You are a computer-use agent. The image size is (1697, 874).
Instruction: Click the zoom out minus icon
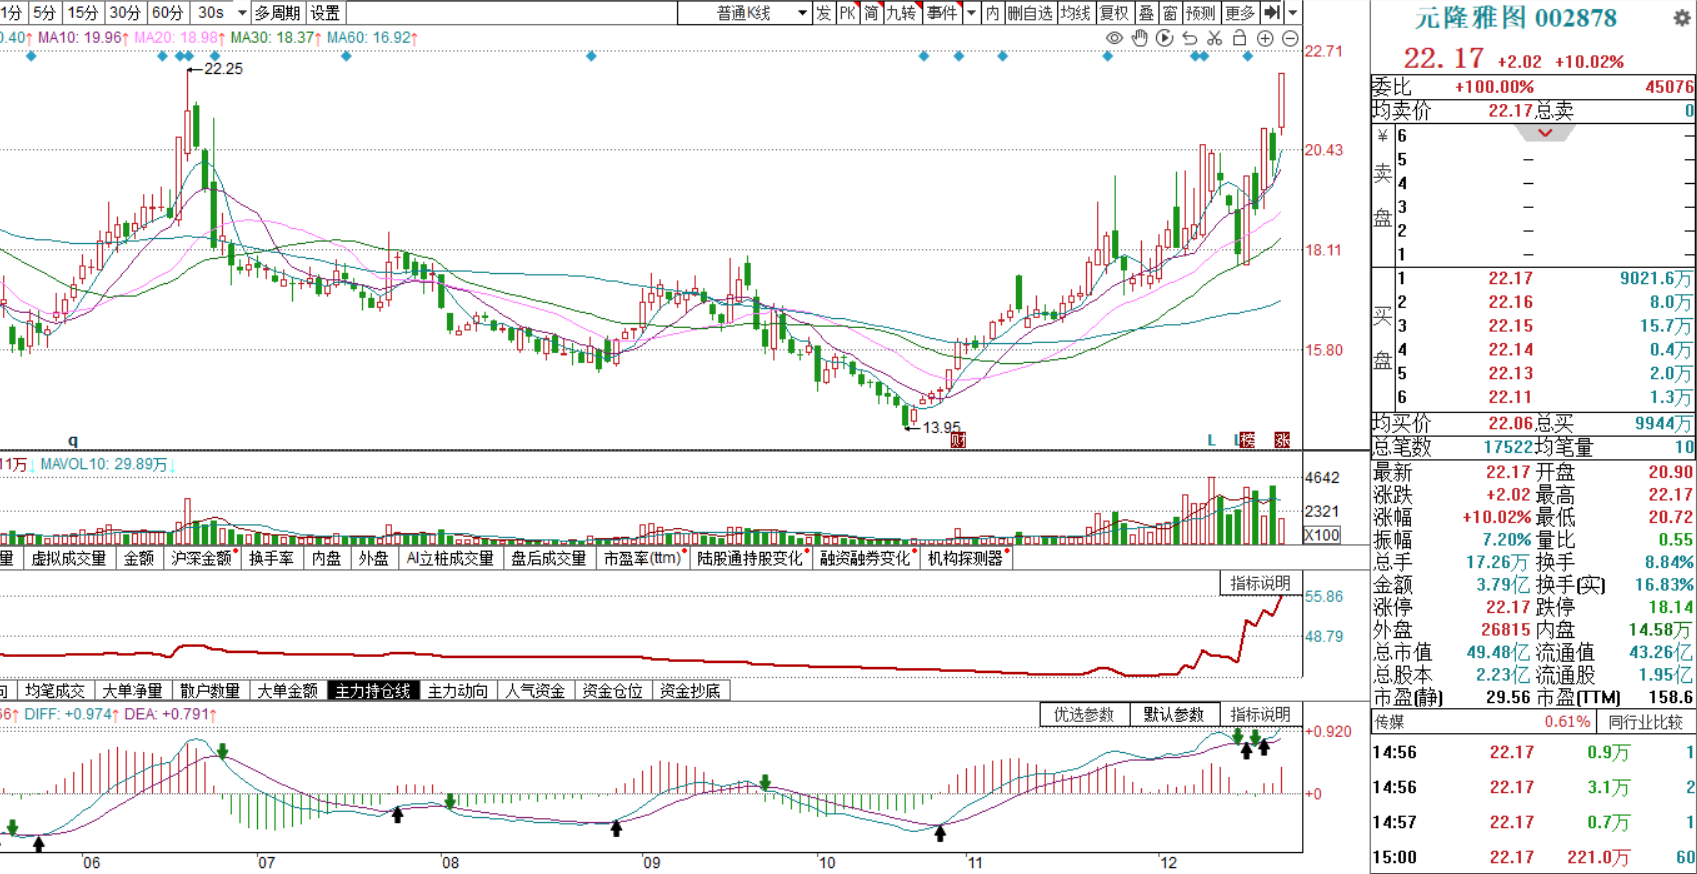pyautogui.click(x=1290, y=38)
